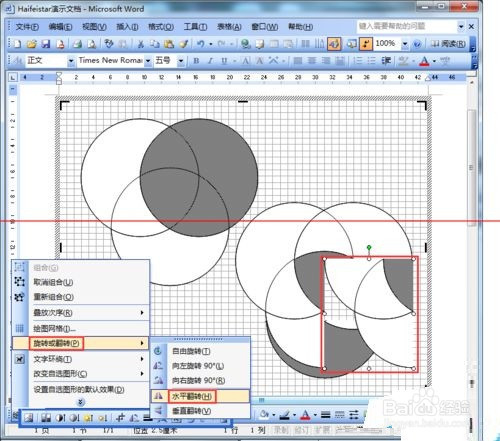Click the Open file icon
This screenshot has width=500, height=441.
click(31, 44)
